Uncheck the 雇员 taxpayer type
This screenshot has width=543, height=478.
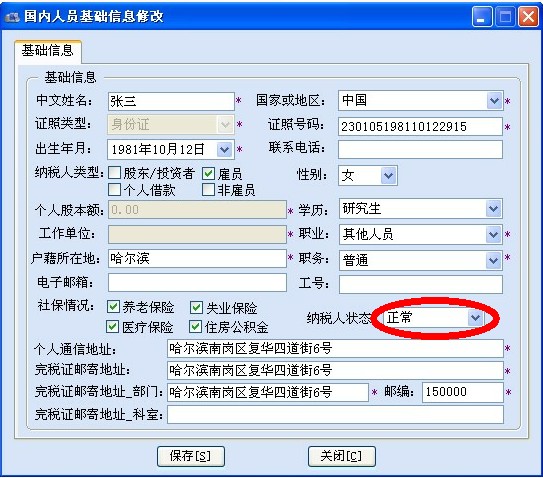point(208,173)
